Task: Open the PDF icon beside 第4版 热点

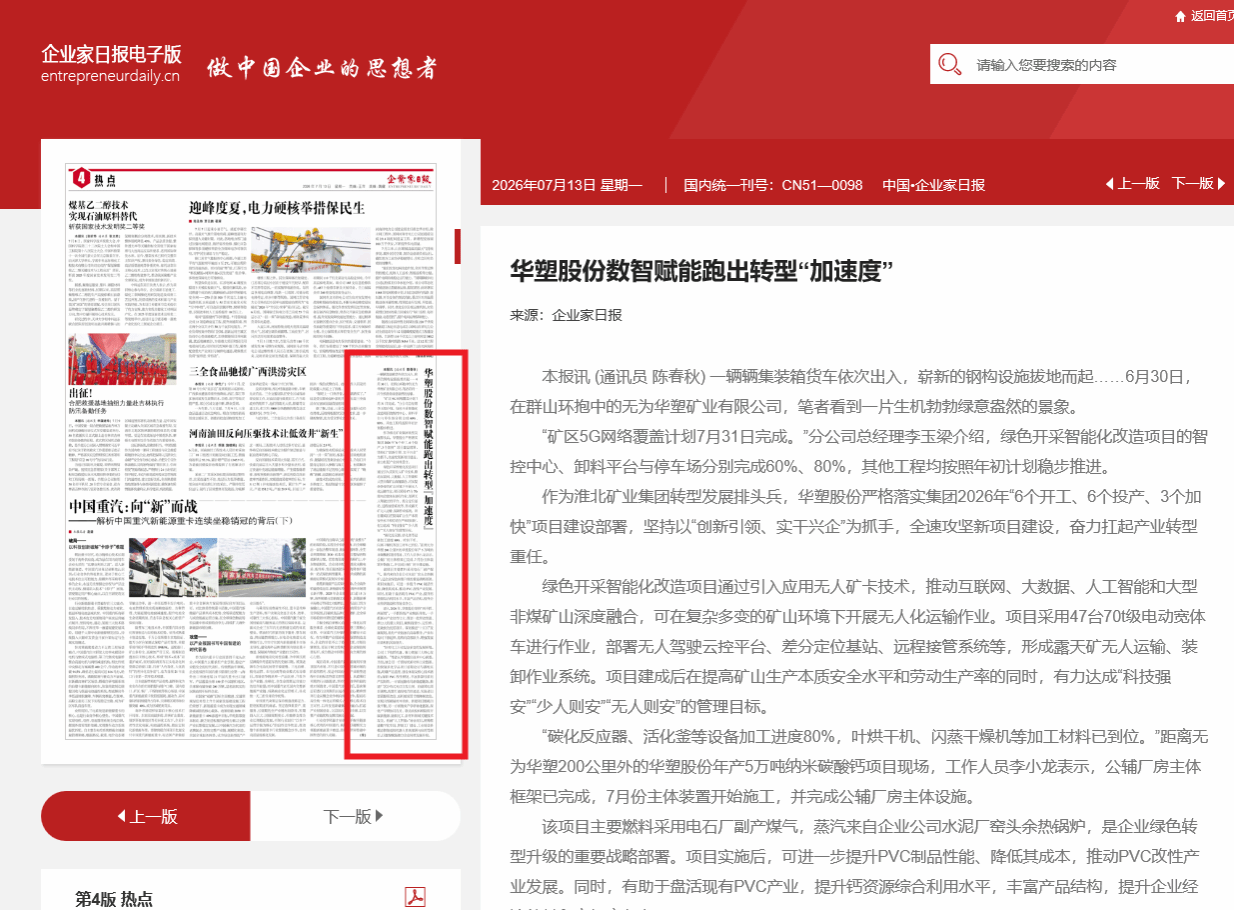Action: (415, 897)
